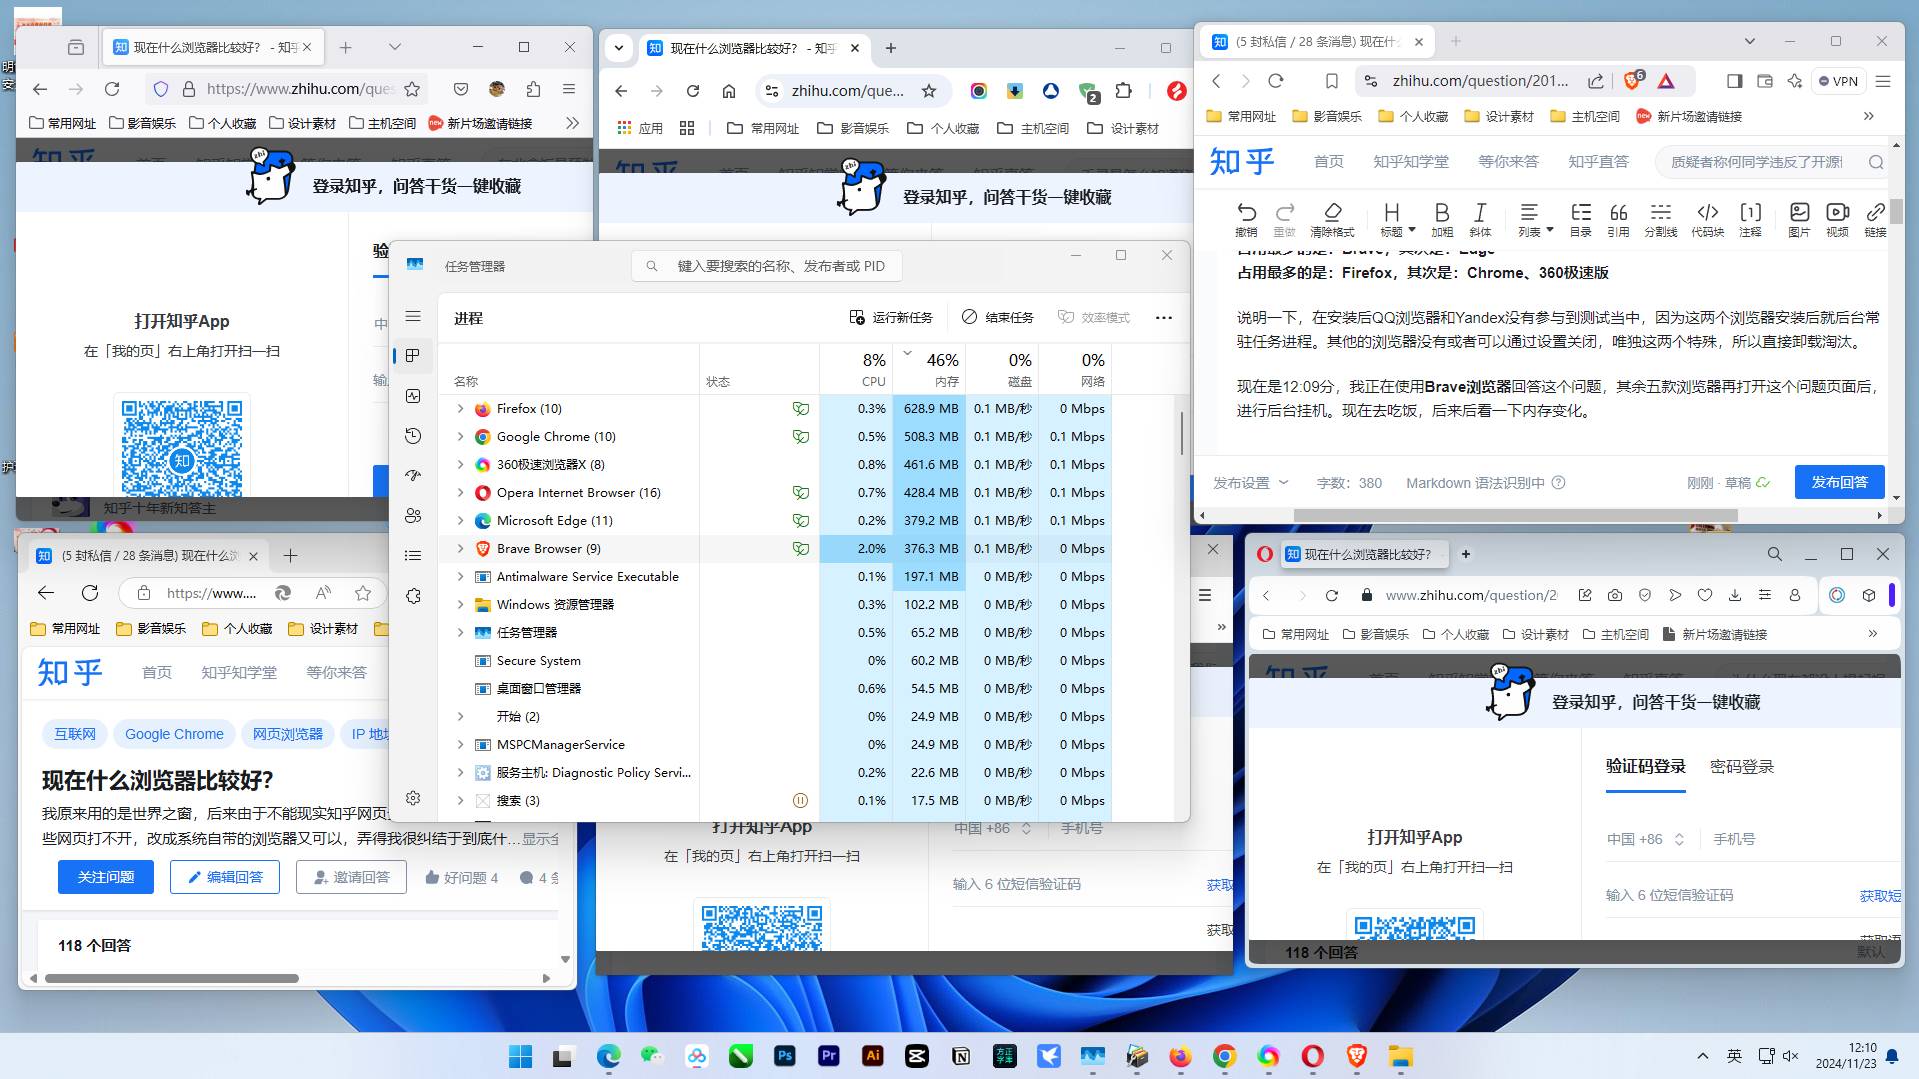Open 标题 heading dropdown in editor
Viewport: 1919px width, 1079px height.
pos(1397,219)
